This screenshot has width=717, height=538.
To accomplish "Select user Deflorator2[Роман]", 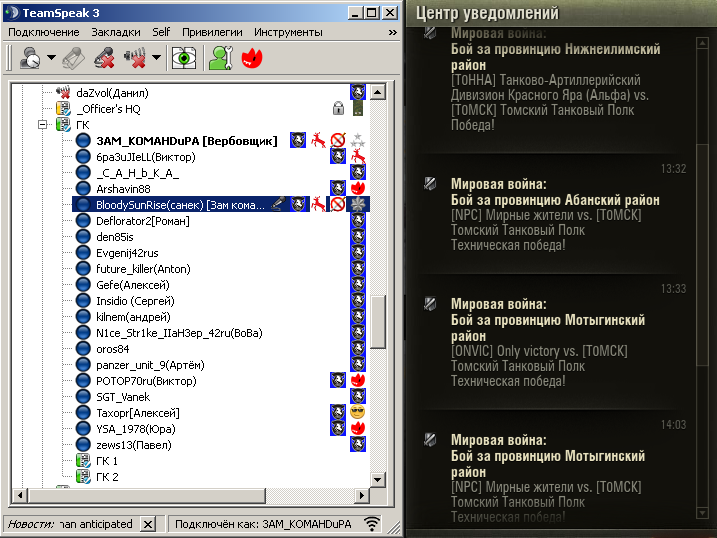I will pyautogui.click(x=143, y=221).
